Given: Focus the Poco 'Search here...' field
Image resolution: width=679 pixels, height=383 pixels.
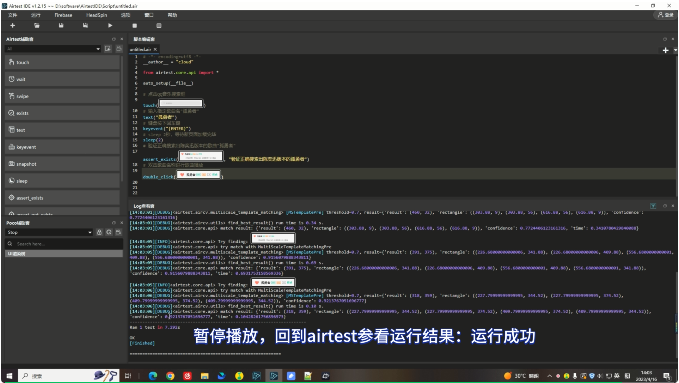Looking at the screenshot, I should pyautogui.click(x=64, y=244).
